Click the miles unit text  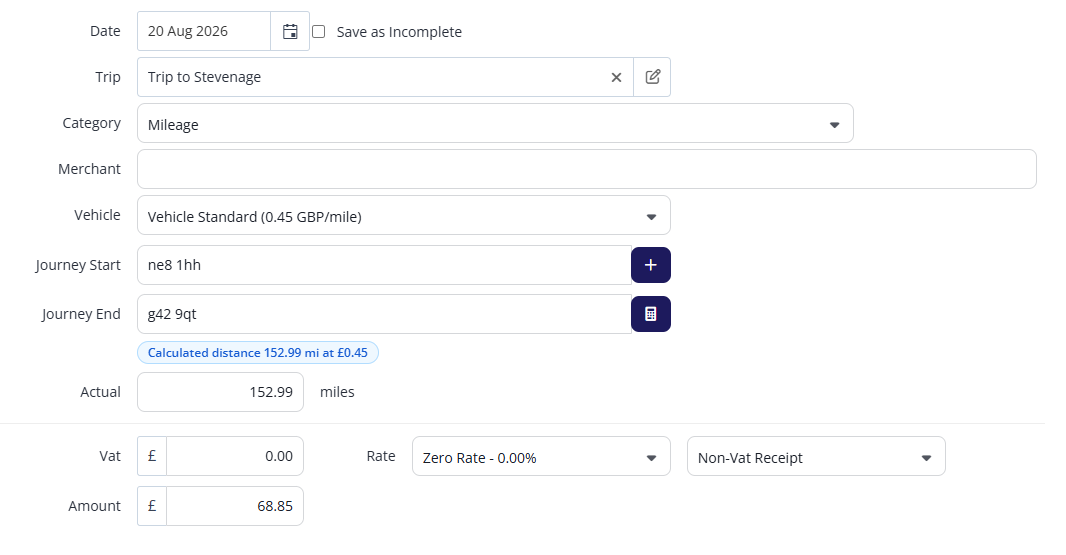pyautogui.click(x=337, y=392)
